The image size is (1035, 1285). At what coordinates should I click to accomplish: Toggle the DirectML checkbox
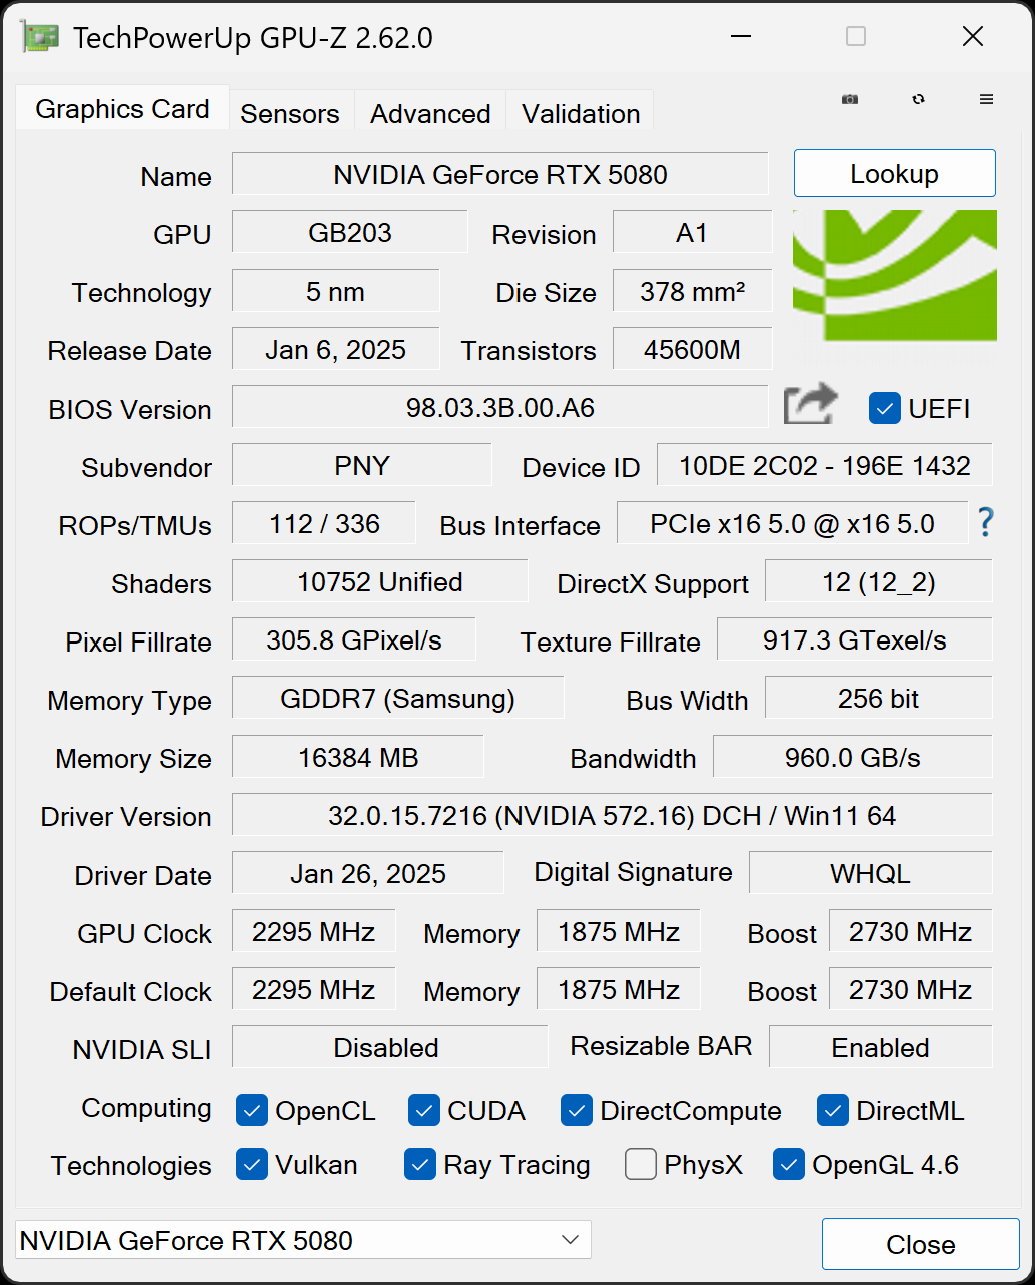click(x=833, y=1110)
